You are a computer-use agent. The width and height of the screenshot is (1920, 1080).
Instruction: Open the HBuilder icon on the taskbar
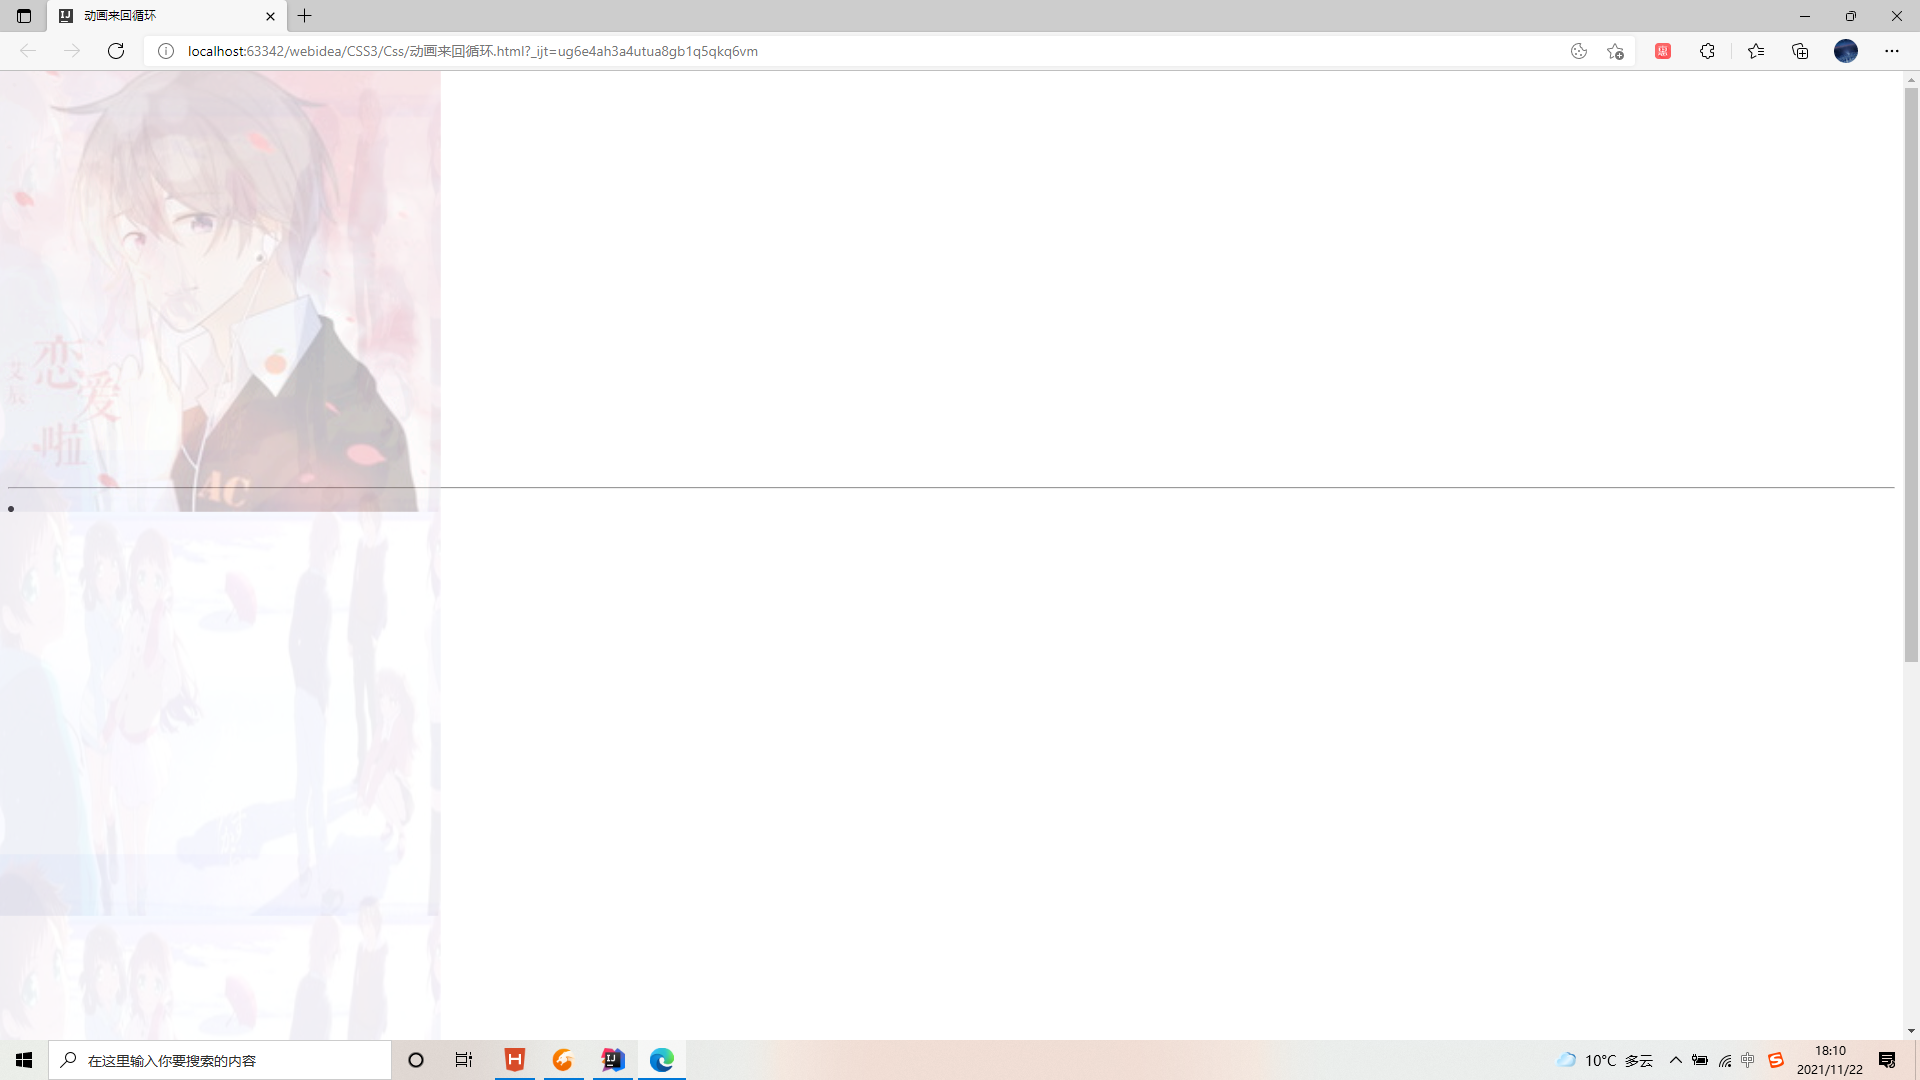click(x=514, y=1060)
